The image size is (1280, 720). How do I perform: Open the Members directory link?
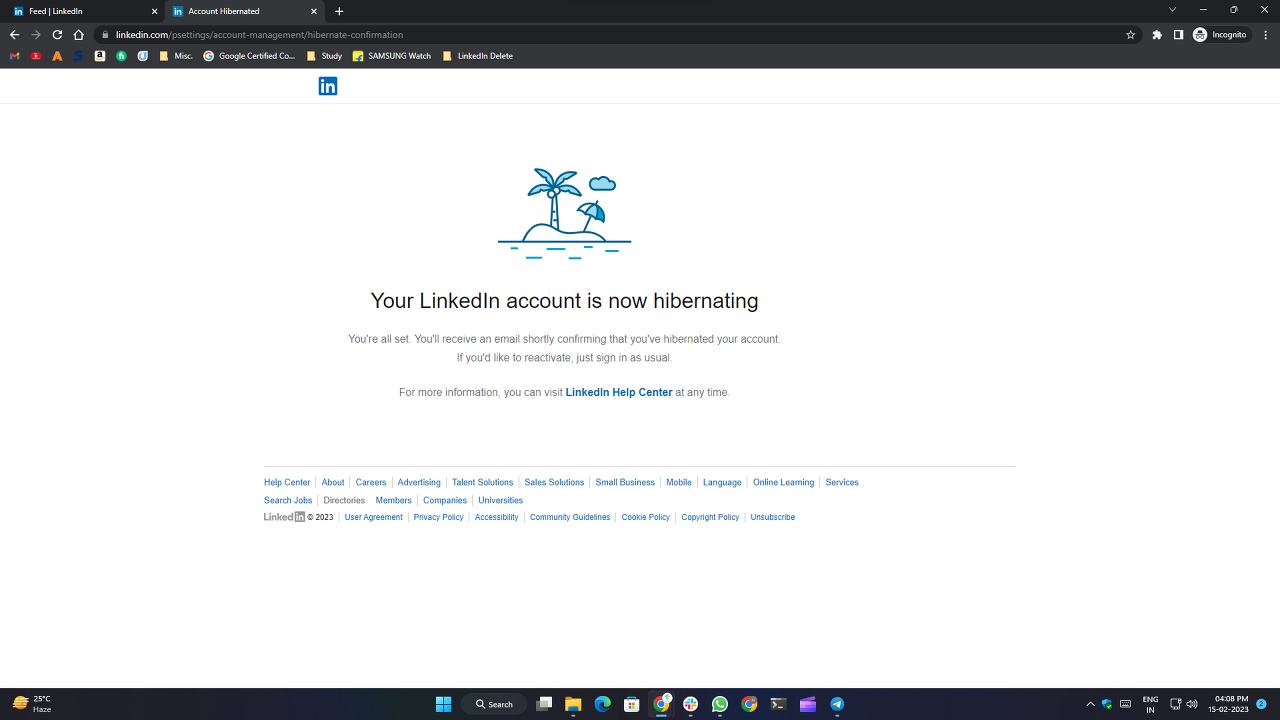tap(393, 500)
